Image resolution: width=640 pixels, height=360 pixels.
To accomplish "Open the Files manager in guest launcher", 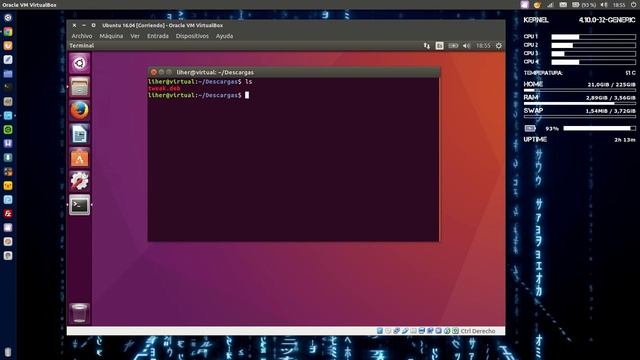I will pyautogui.click(x=79, y=87).
